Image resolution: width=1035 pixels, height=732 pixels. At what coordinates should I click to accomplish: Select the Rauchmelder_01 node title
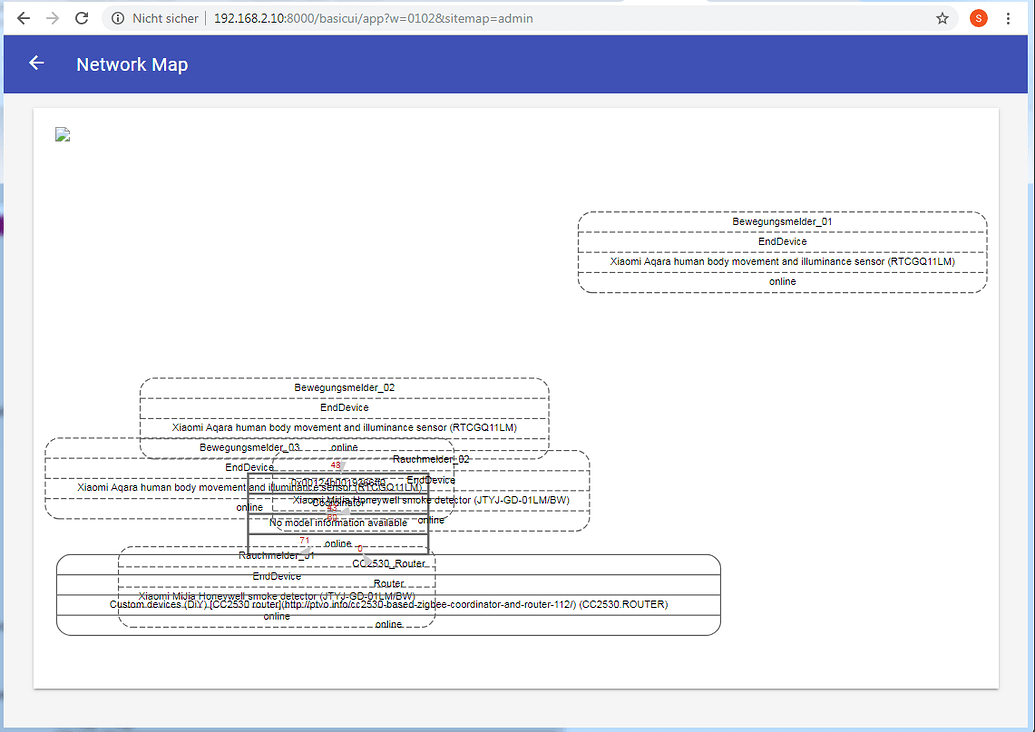tap(276, 555)
